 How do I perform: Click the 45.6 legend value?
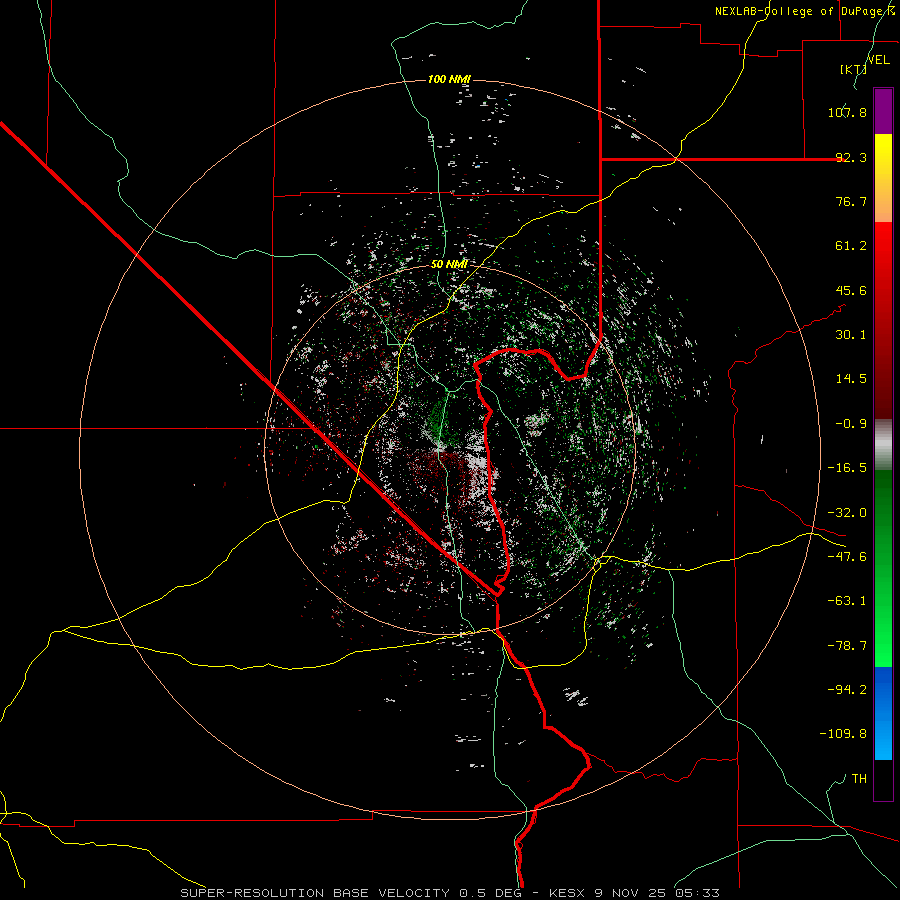[851, 290]
